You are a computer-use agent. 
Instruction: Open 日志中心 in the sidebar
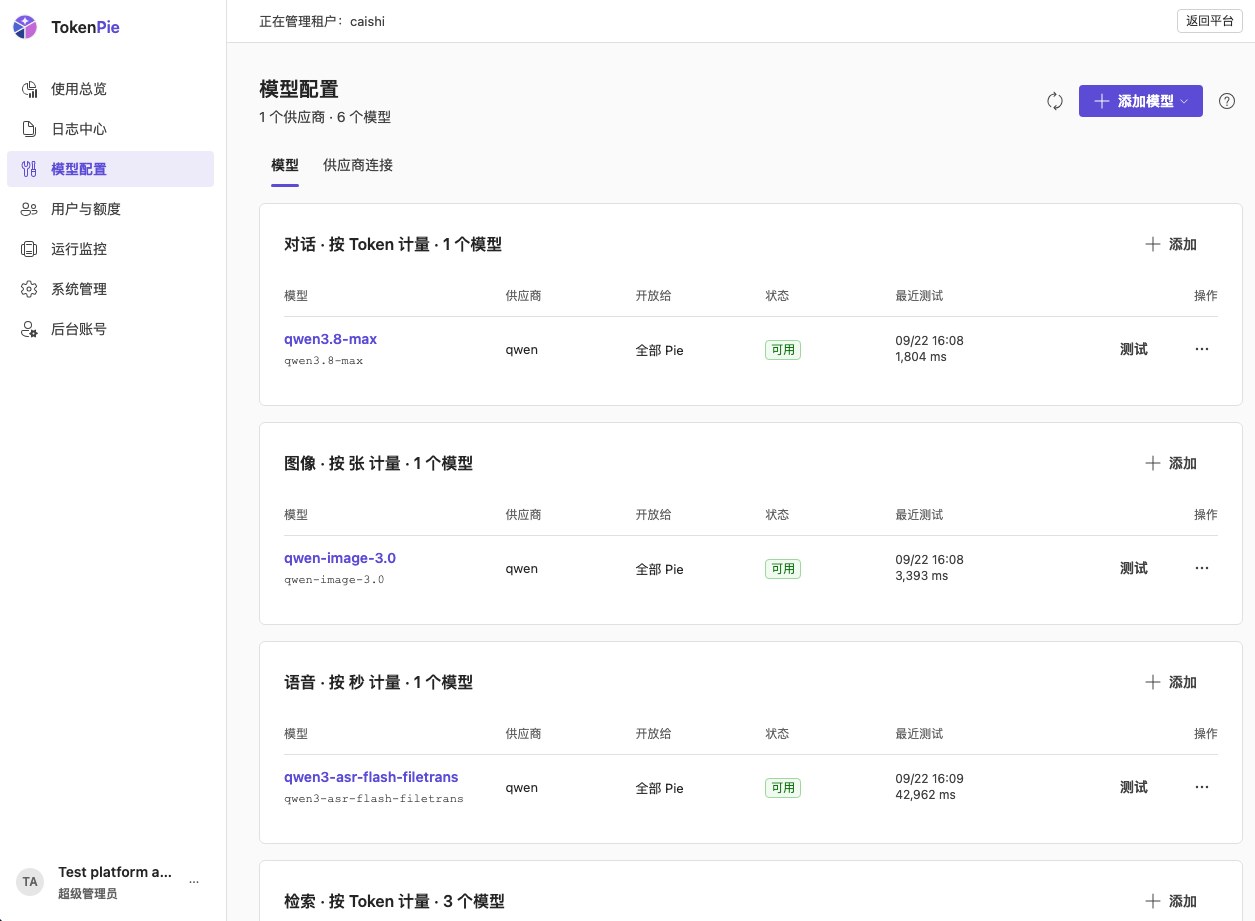pyautogui.click(x=110, y=129)
